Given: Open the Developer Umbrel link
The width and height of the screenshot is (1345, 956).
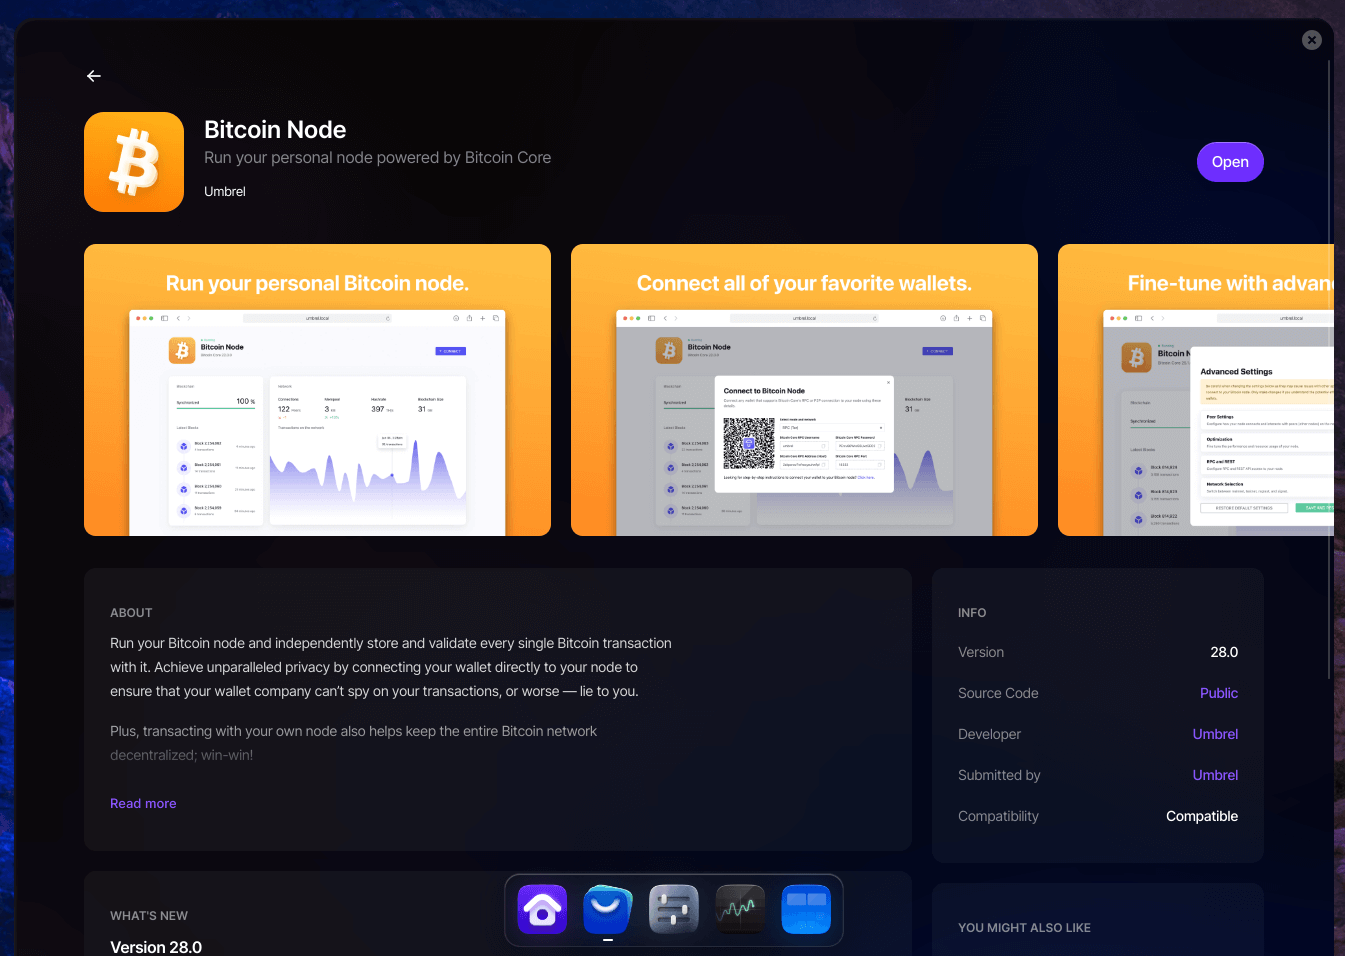Looking at the screenshot, I should [x=1215, y=734].
